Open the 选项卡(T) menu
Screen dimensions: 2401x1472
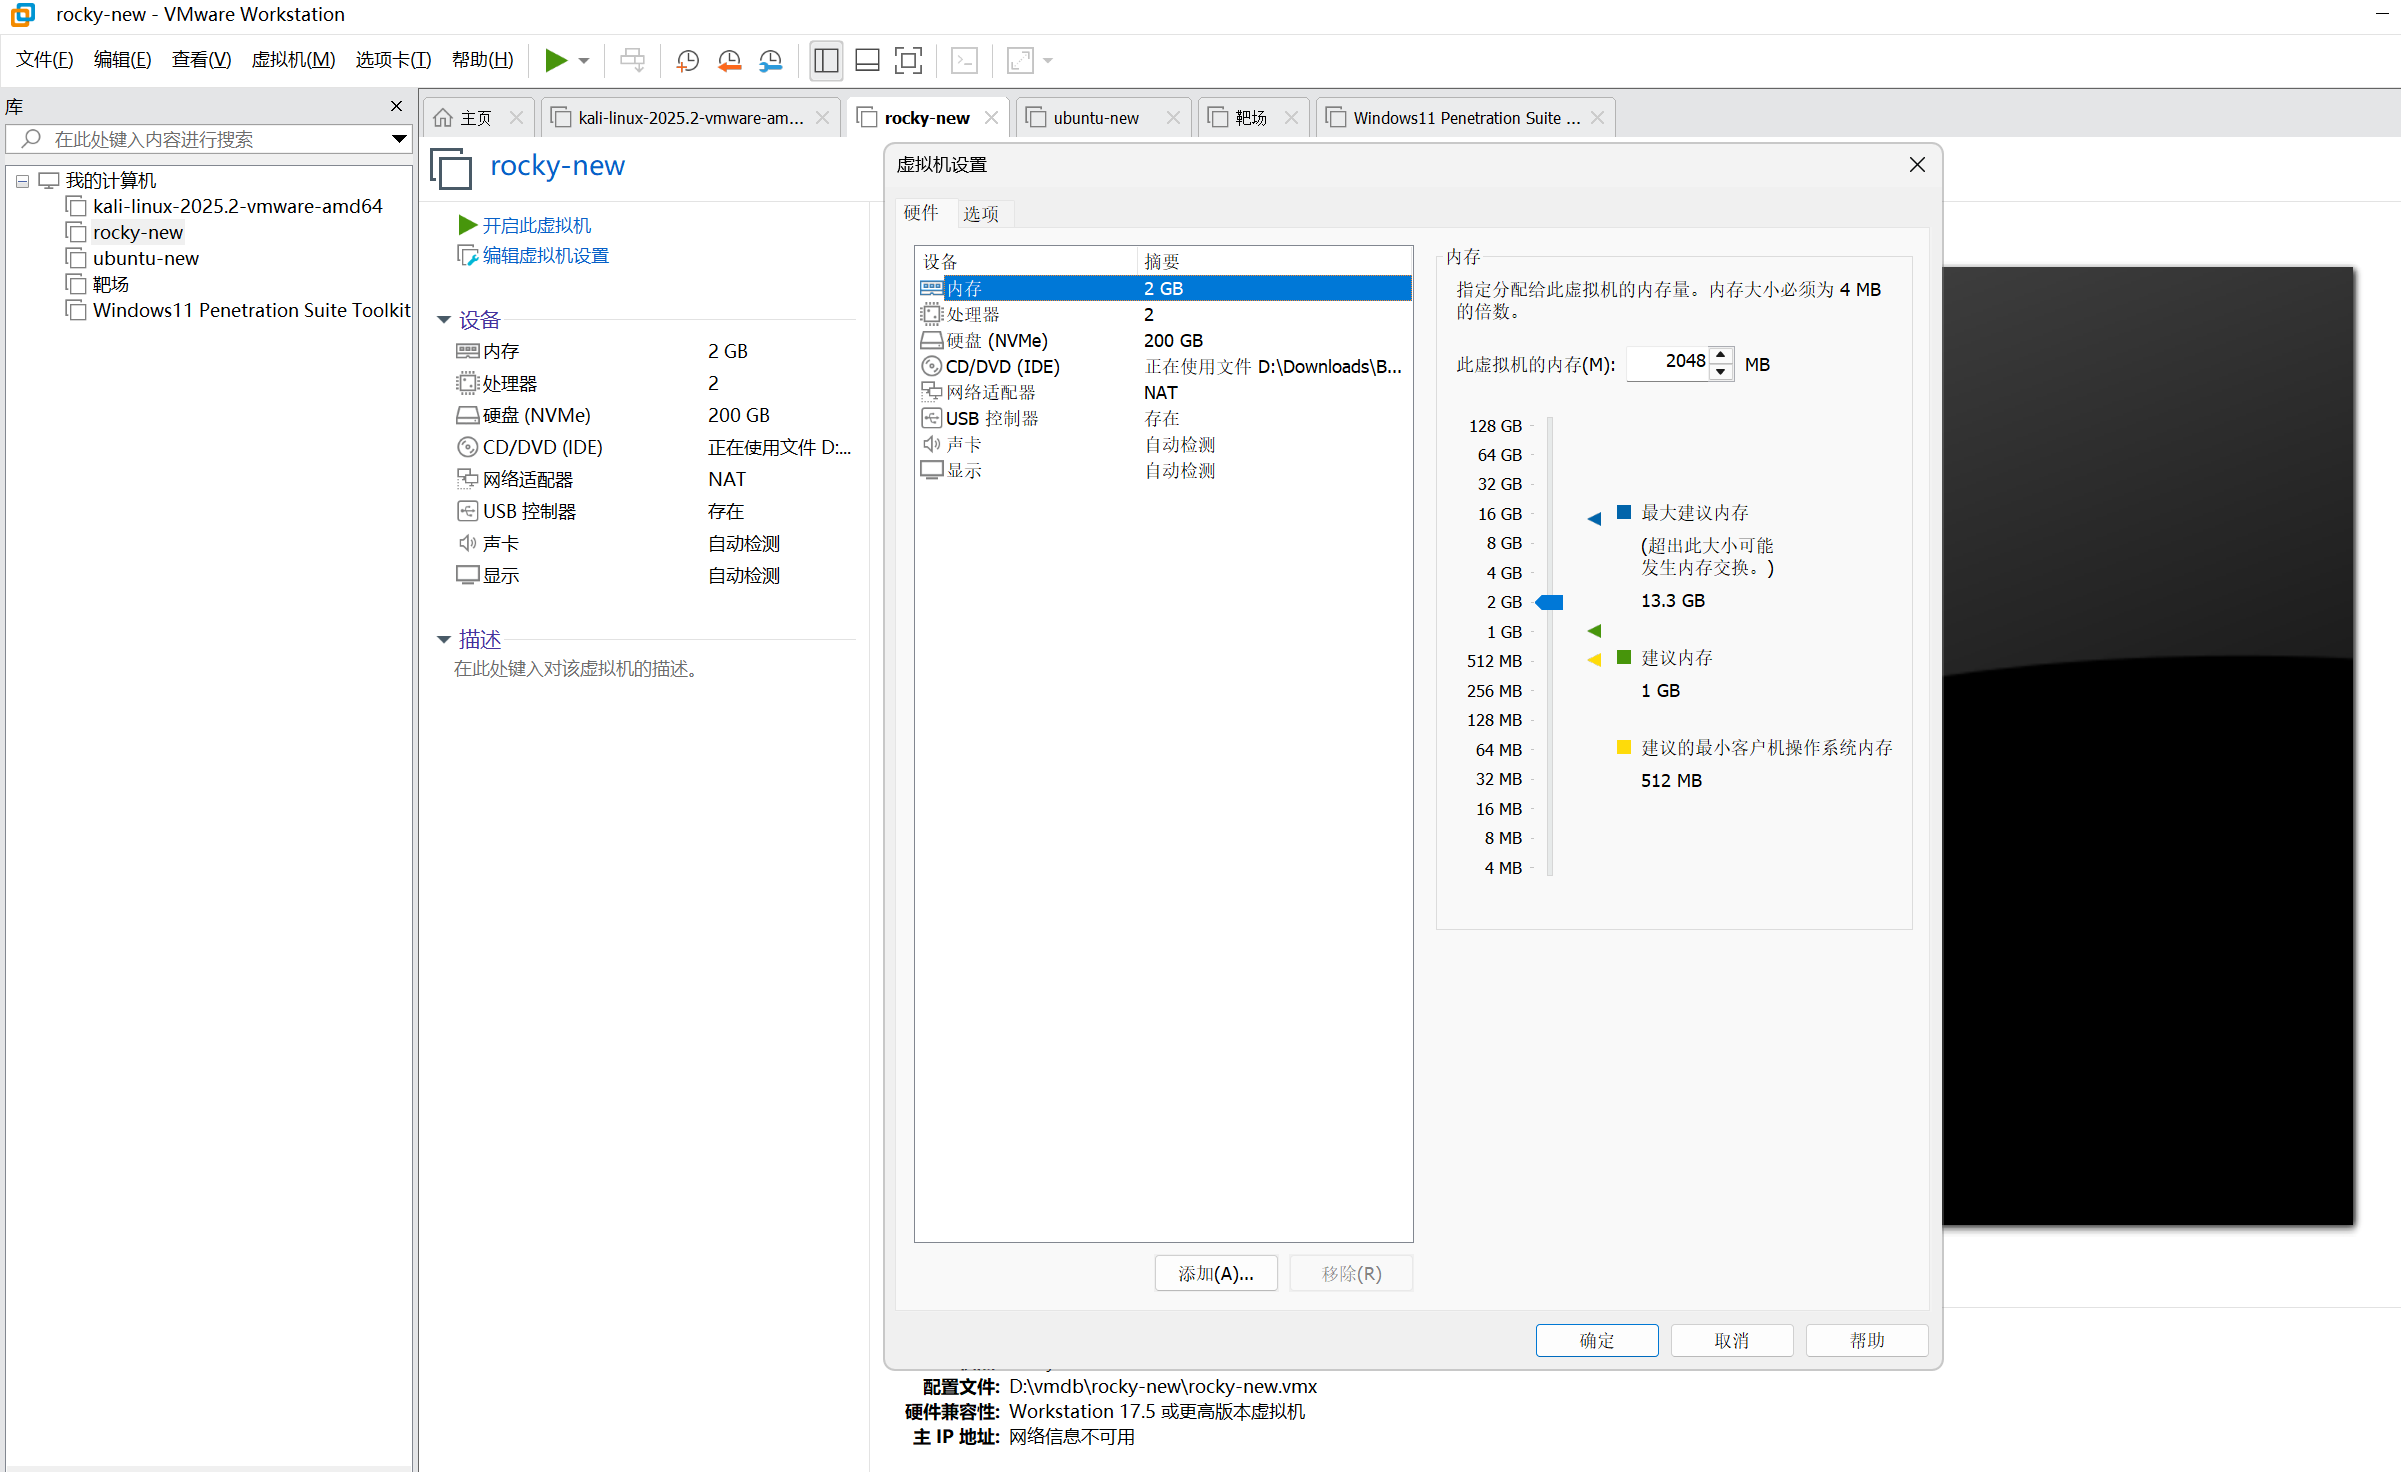393,60
